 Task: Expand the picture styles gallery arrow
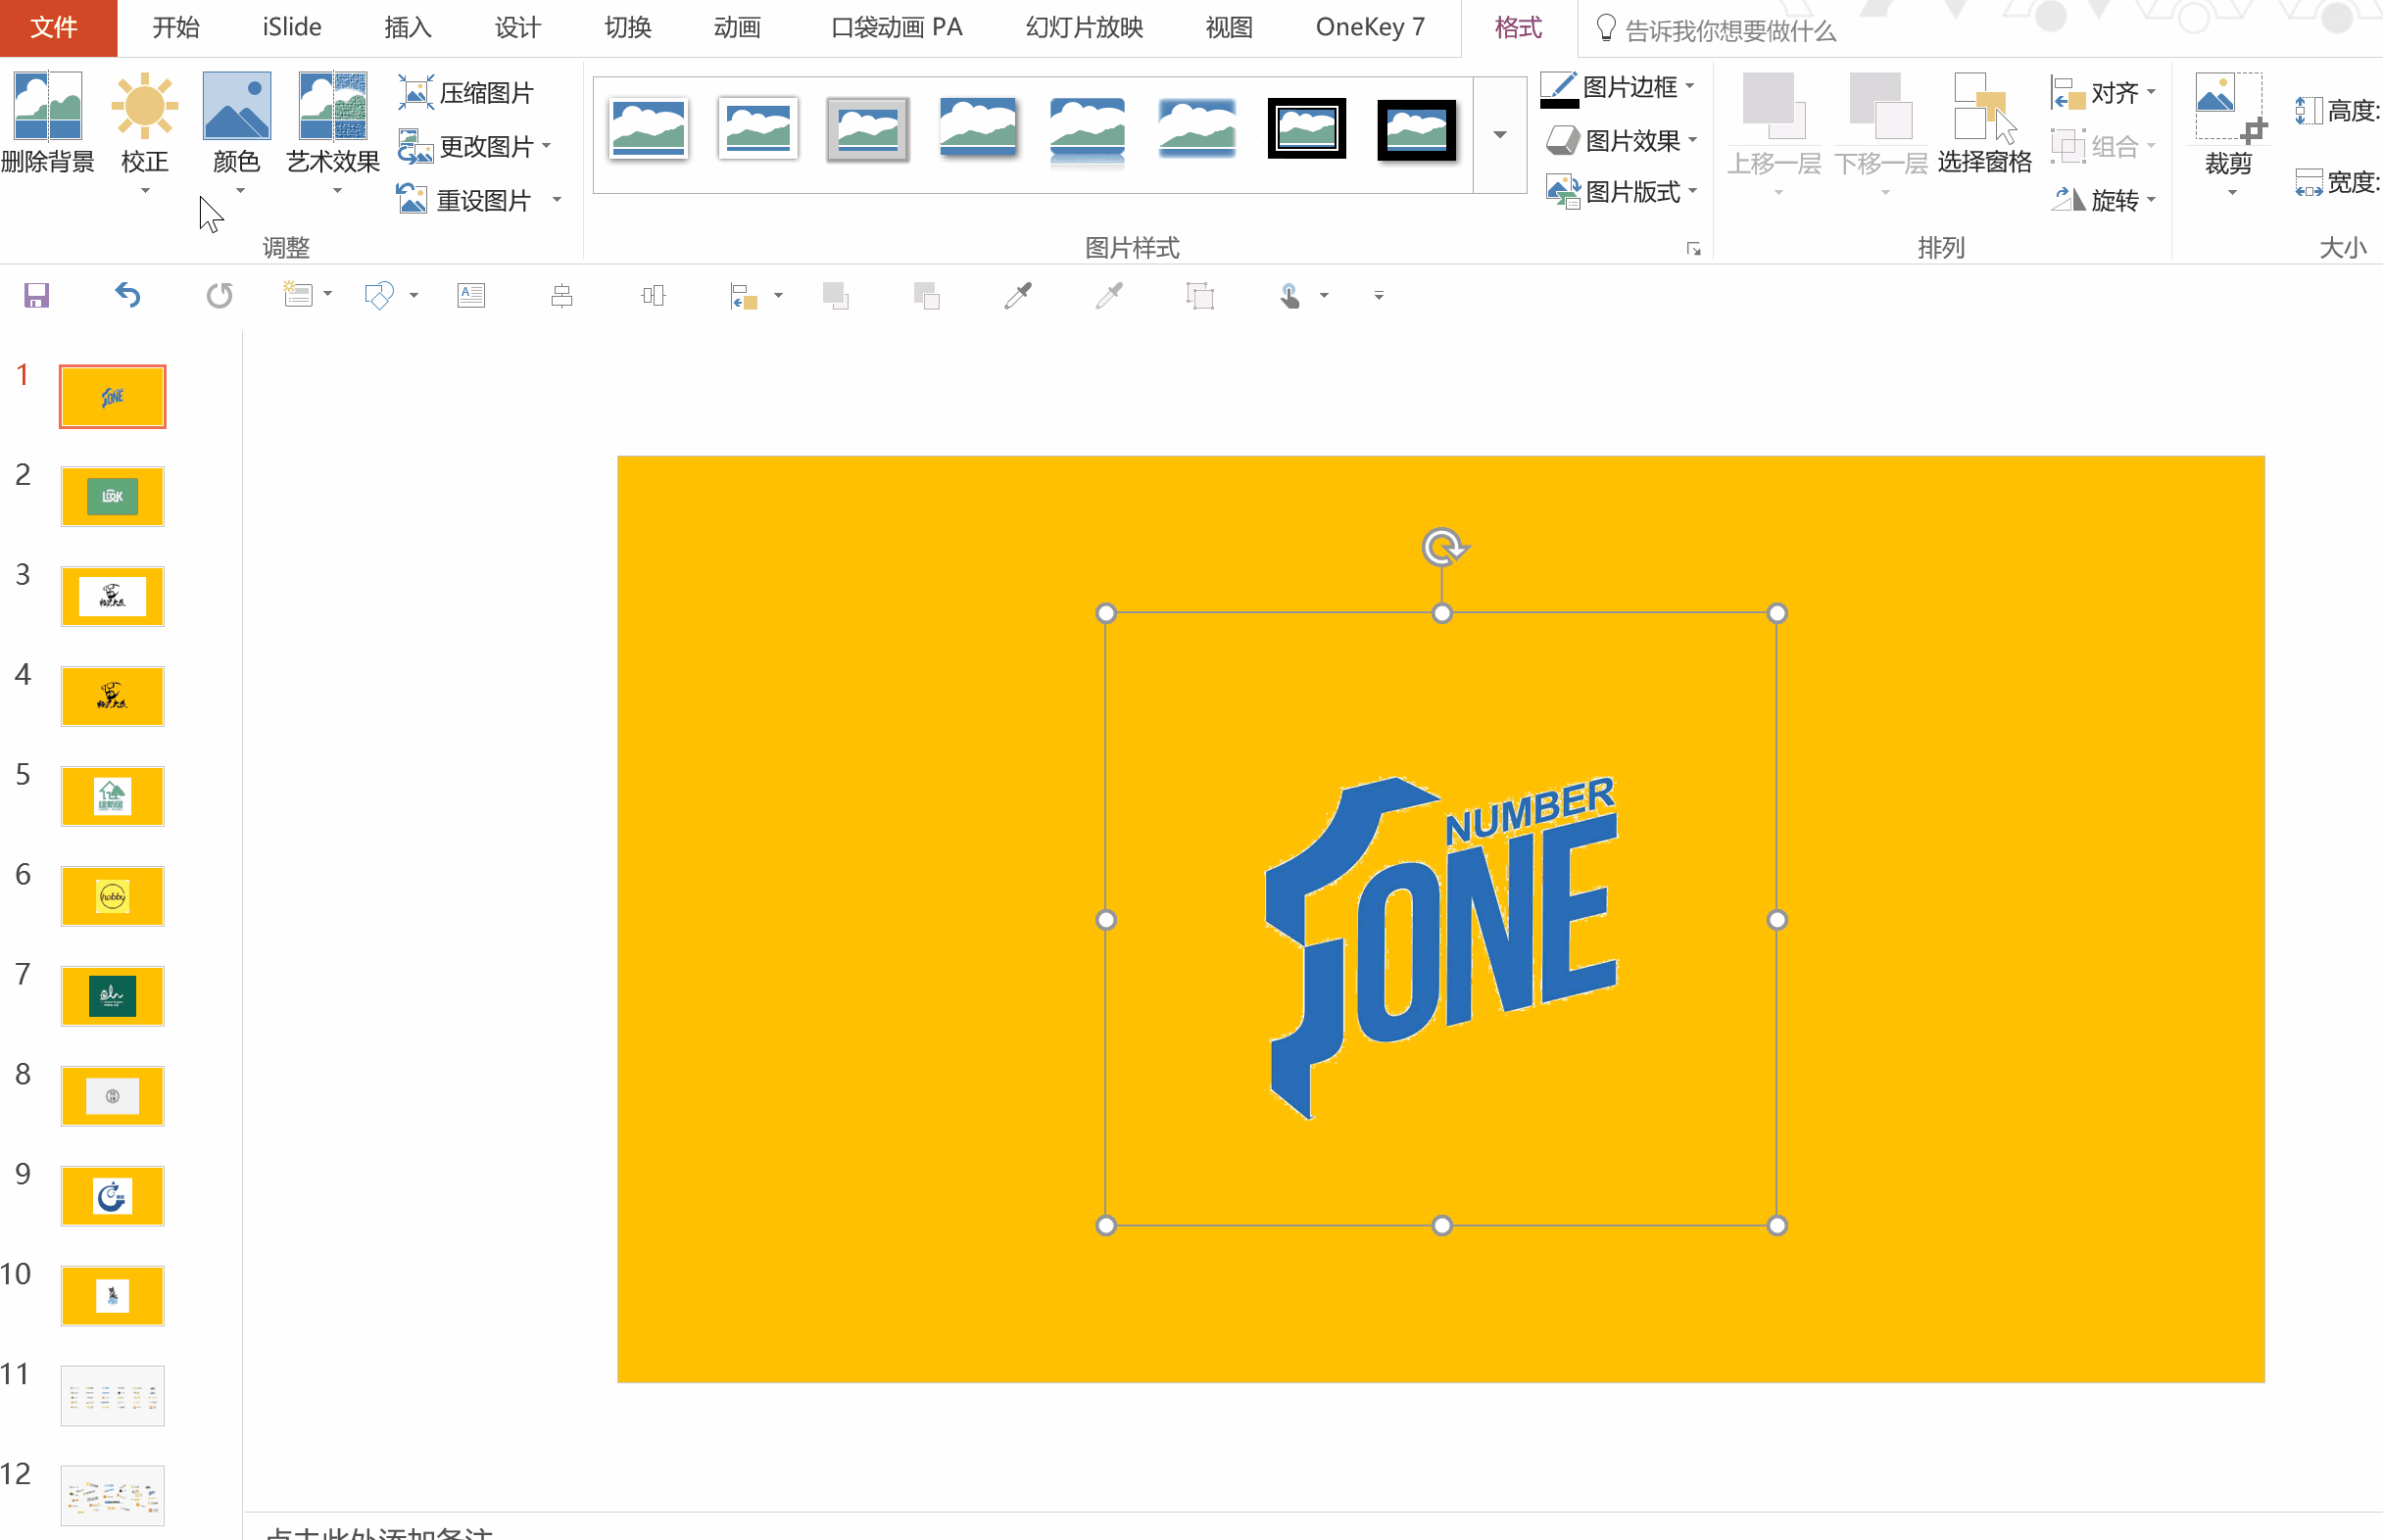point(1499,135)
